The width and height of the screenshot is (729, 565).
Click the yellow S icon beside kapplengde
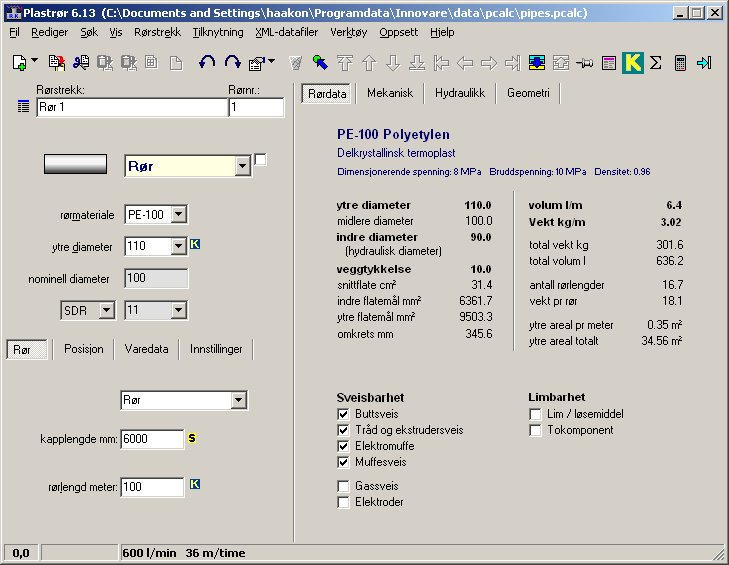[x=192, y=438]
